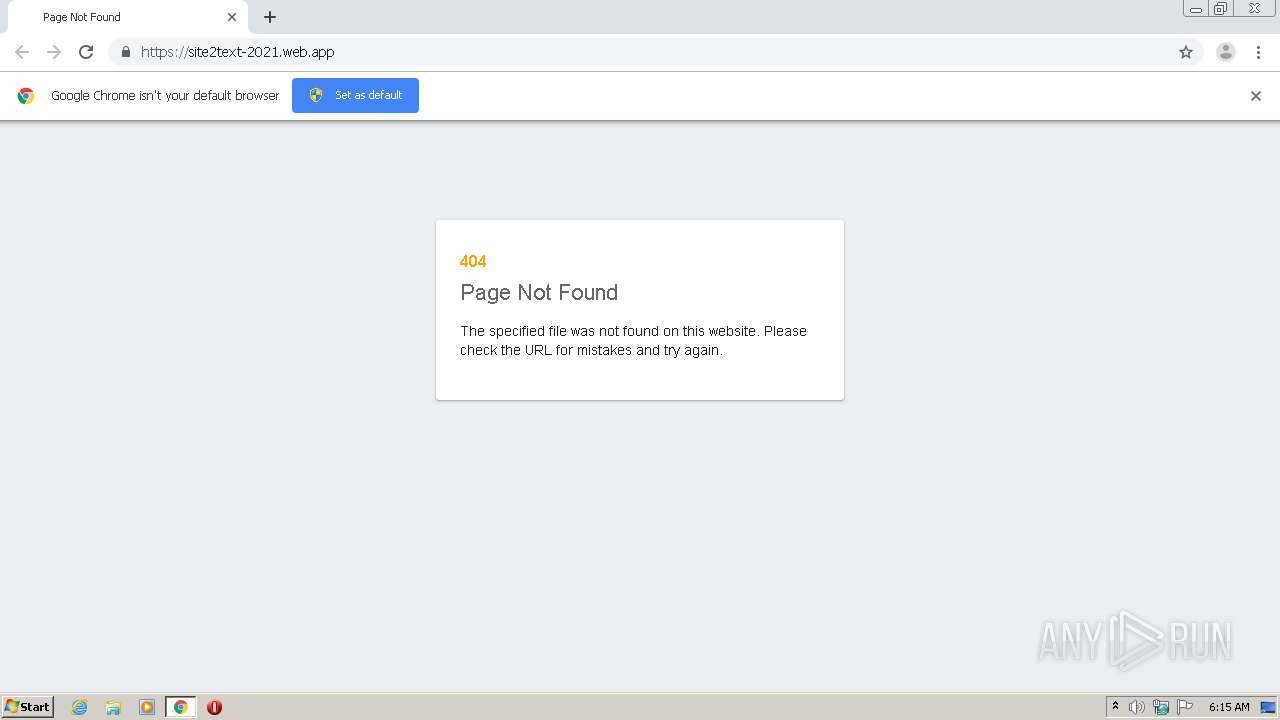Open Action Center flag icon
Image resolution: width=1280 pixels, height=720 pixels.
click(1185, 707)
